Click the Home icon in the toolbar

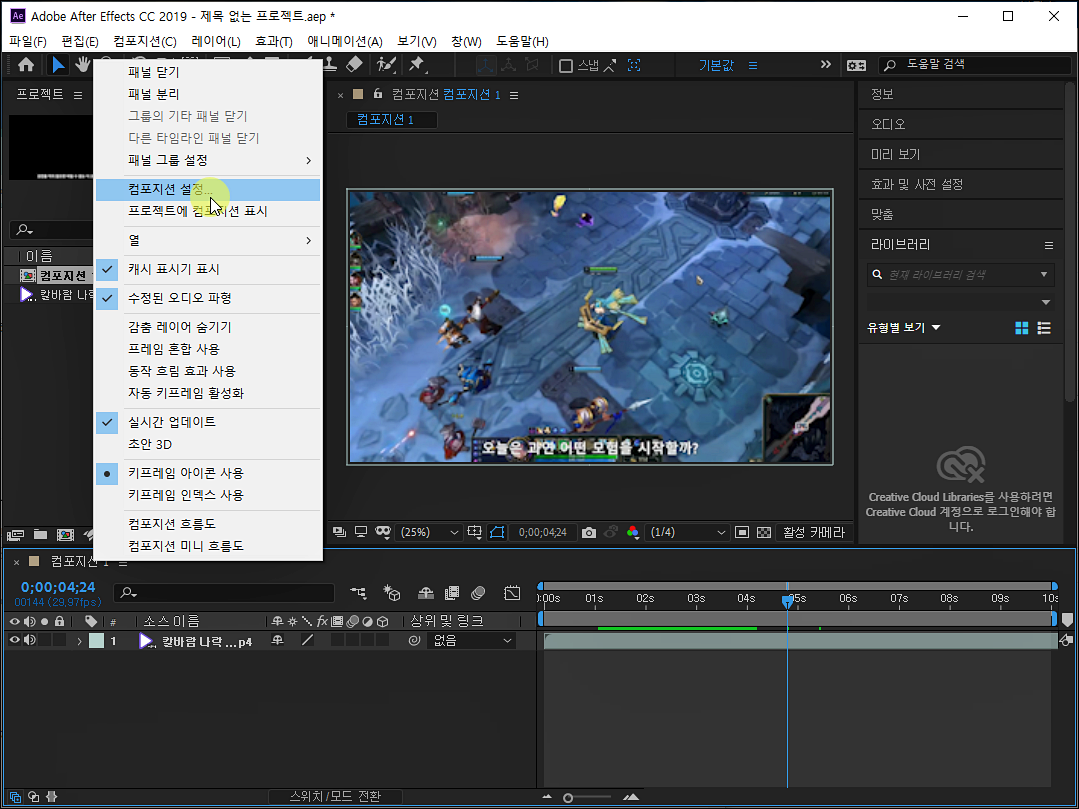[26, 65]
